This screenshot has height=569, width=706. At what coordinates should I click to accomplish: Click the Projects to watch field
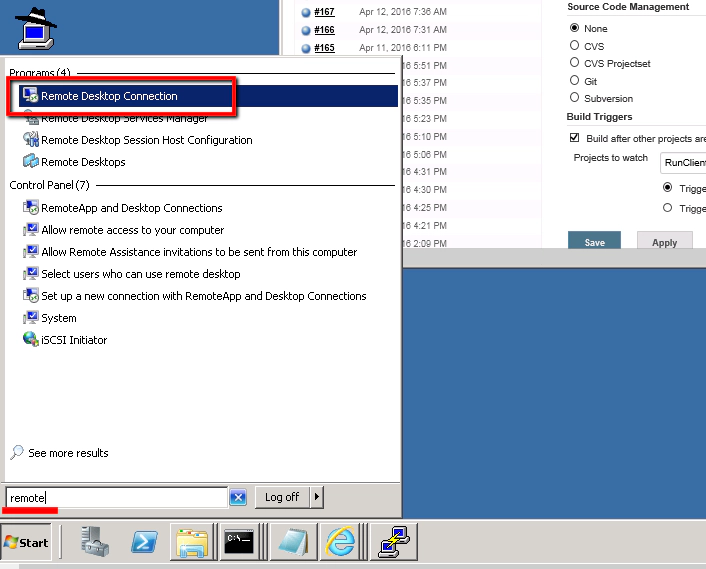pyautogui.click(x=683, y=163)
